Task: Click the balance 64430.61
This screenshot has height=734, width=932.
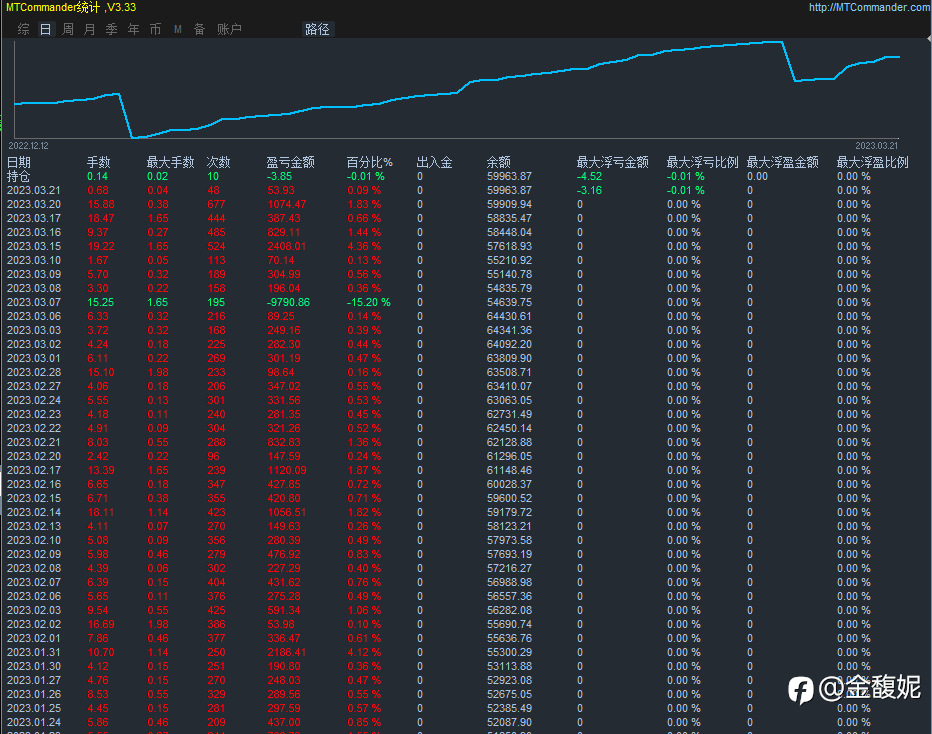Action: (509, 317)
